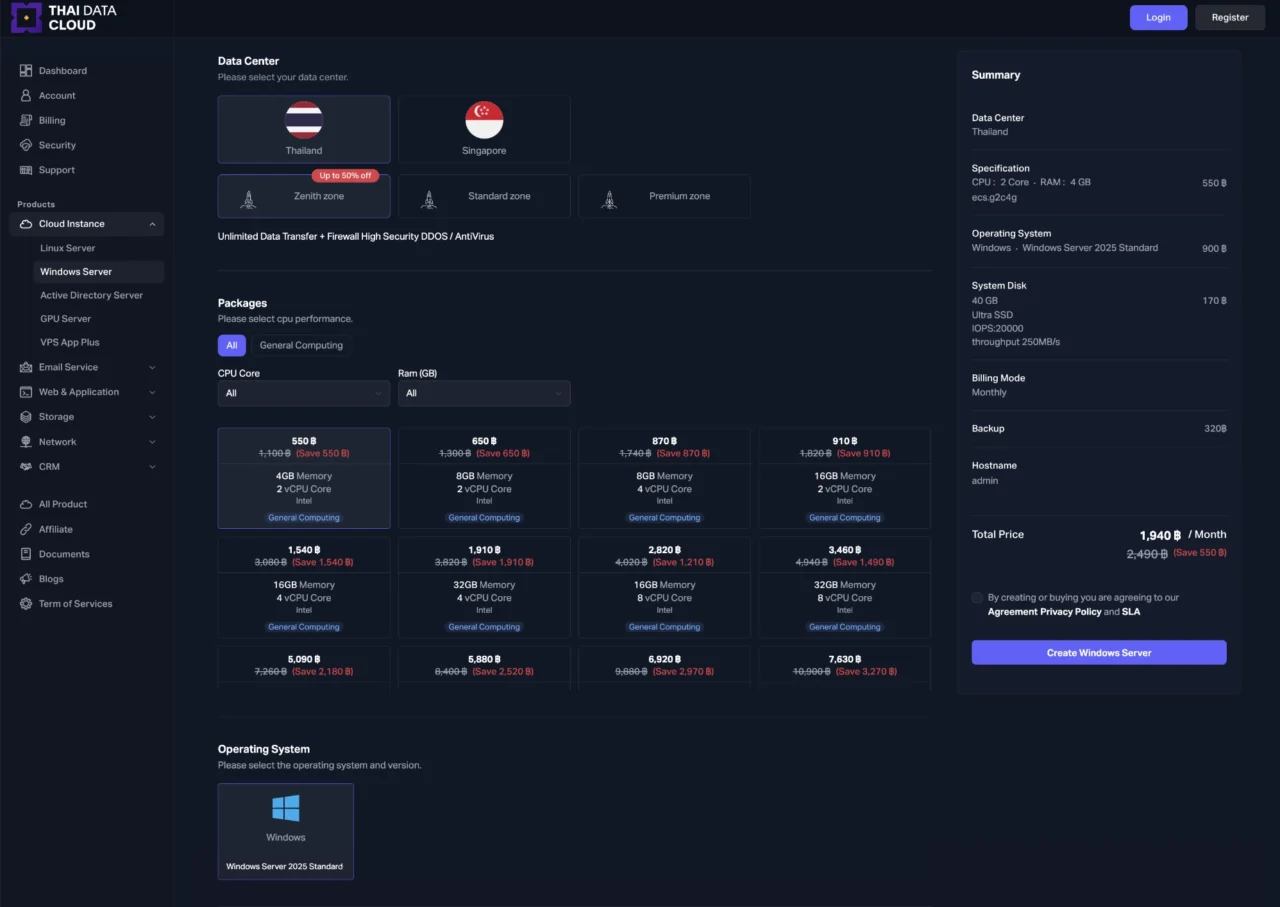The image size is (1280, 907).
Task: Expand the Storage menu chevron
Action: pos(152,417)
